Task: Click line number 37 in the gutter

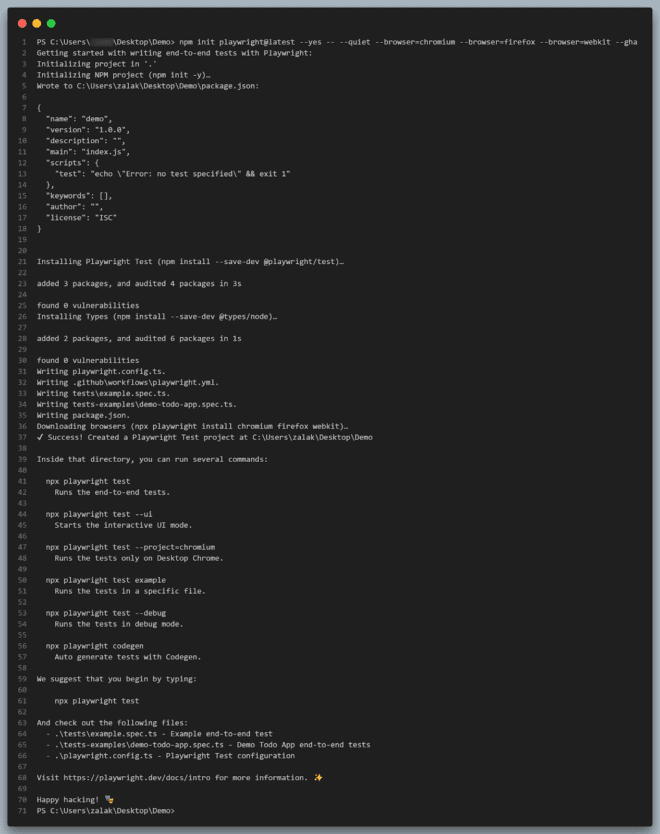Action: click(x=22, y=437)
